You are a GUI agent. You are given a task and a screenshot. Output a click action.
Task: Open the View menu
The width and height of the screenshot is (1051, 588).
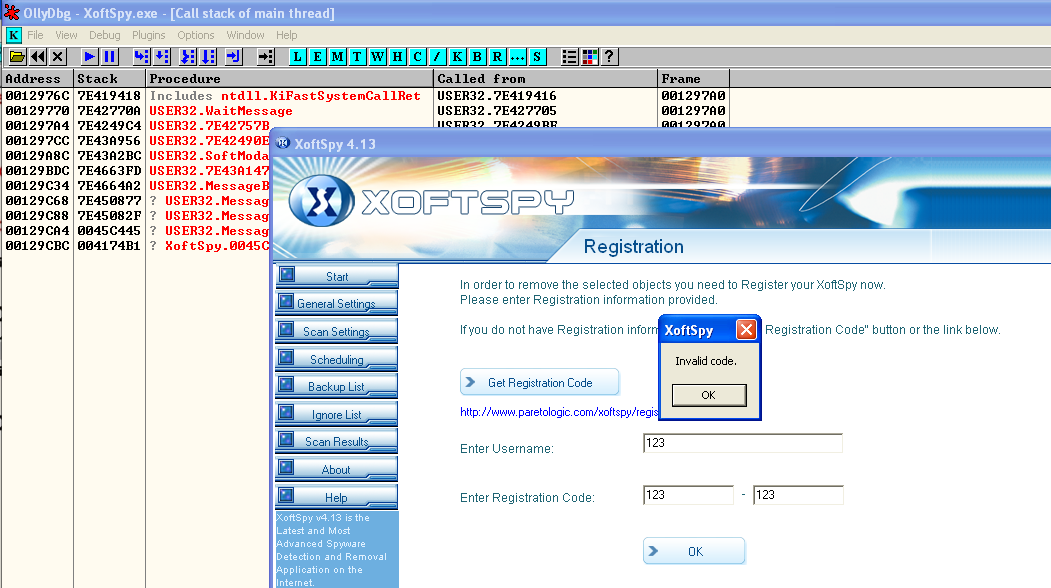pyautogui.click(x=66, y=35)
